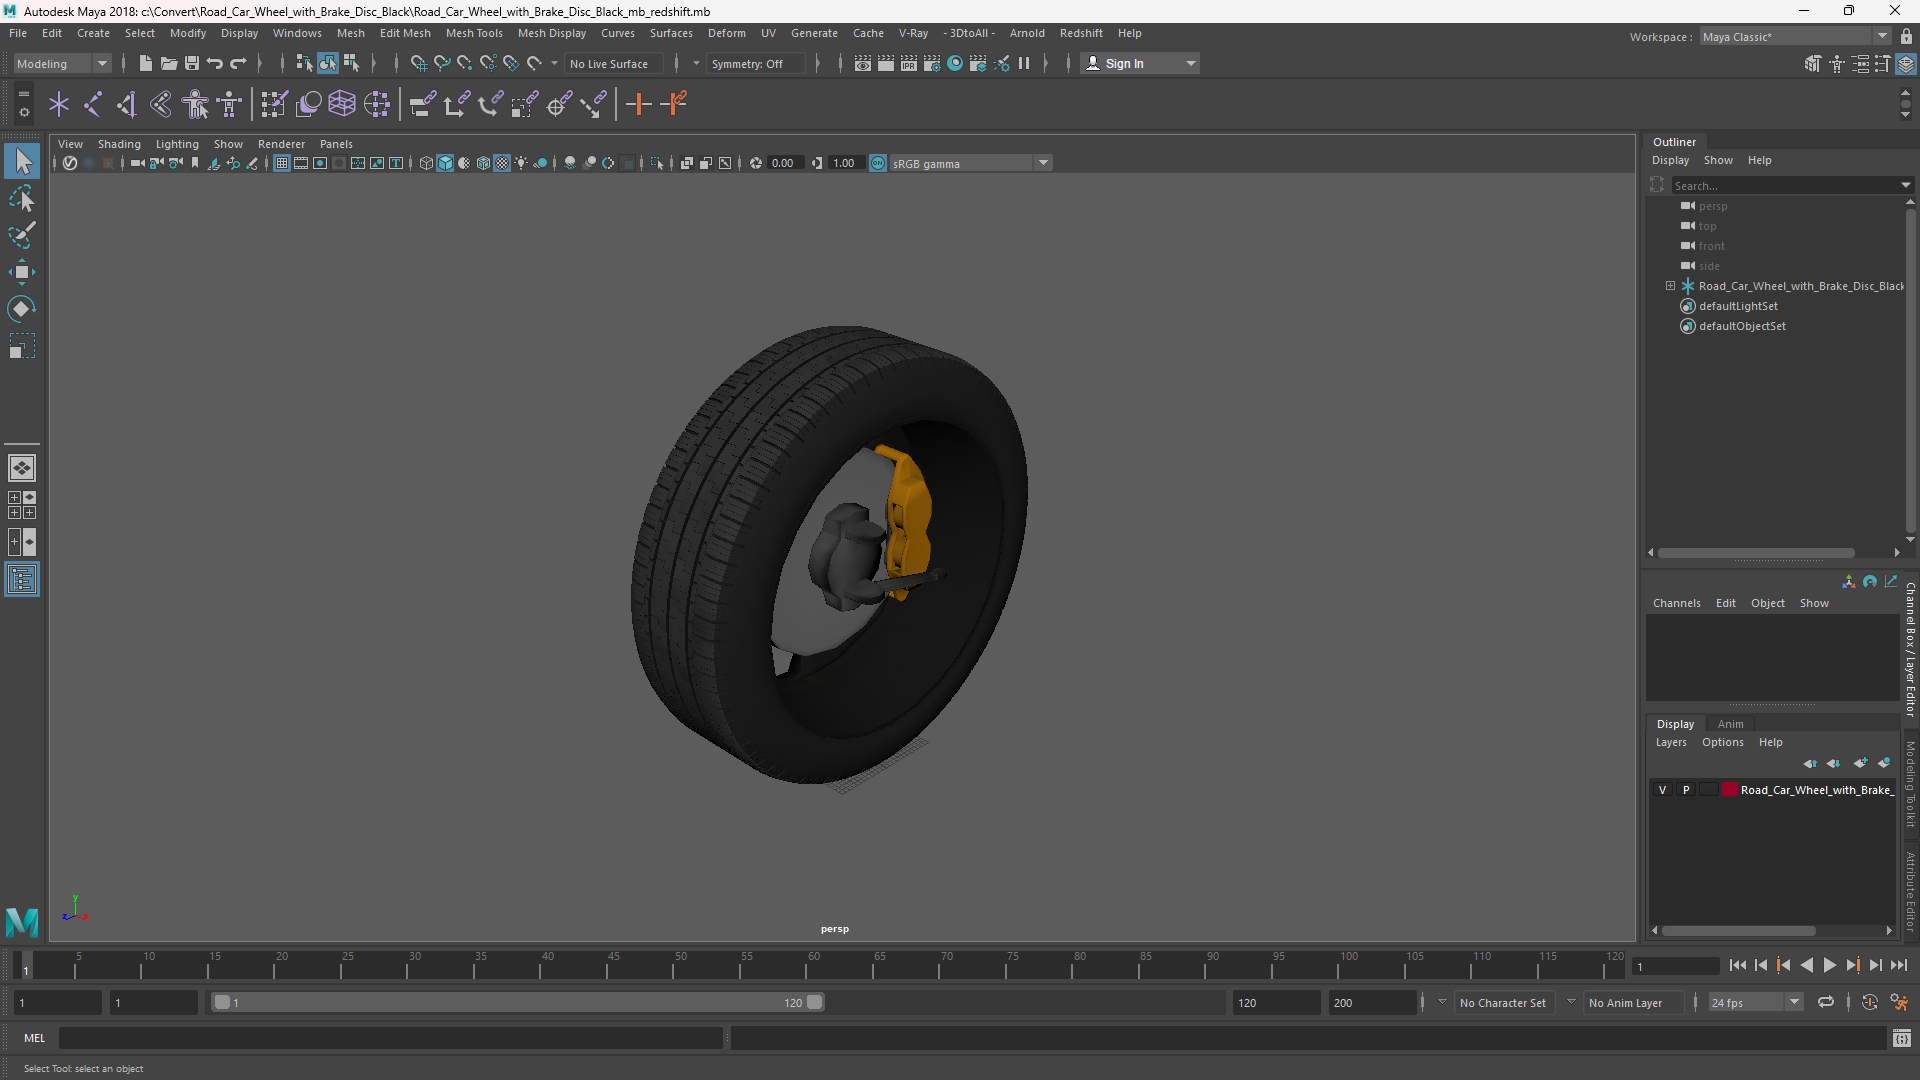The height and width of the screenshot is (1080, 1920).
Task: Redo the action via the status line
Action: click(x=238, y=63)
